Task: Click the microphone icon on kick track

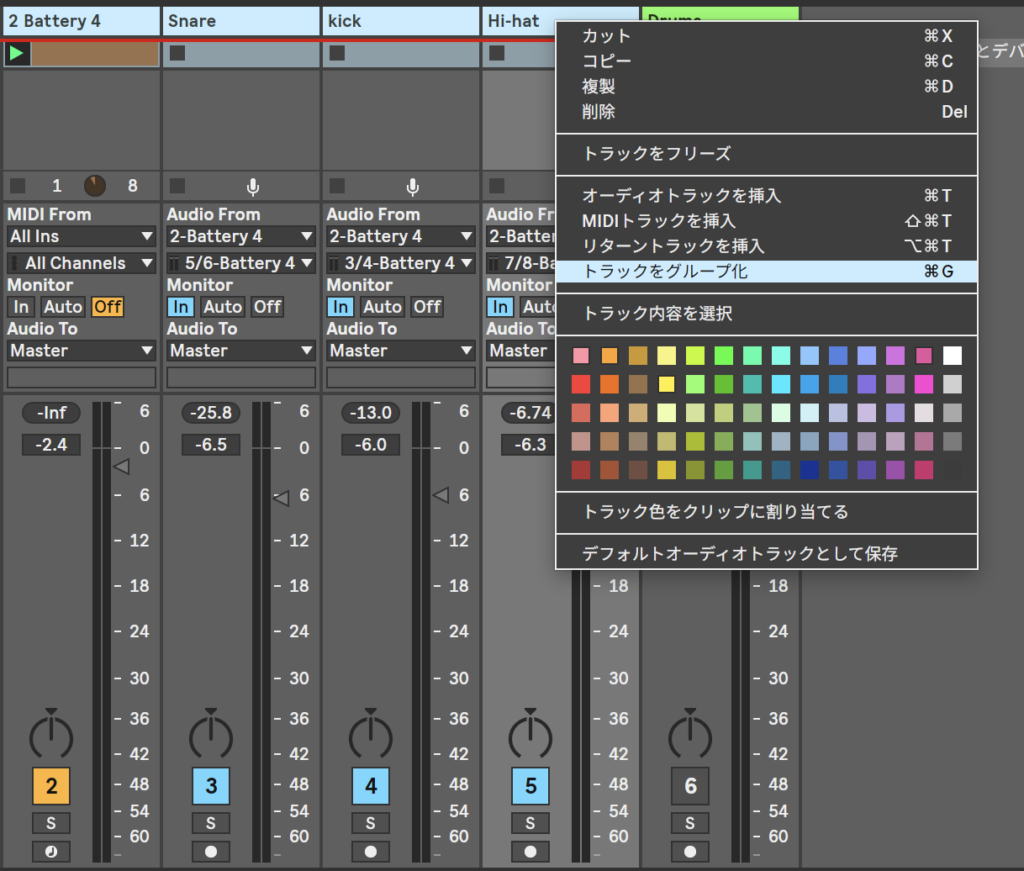Action: [x=413, y=186]
